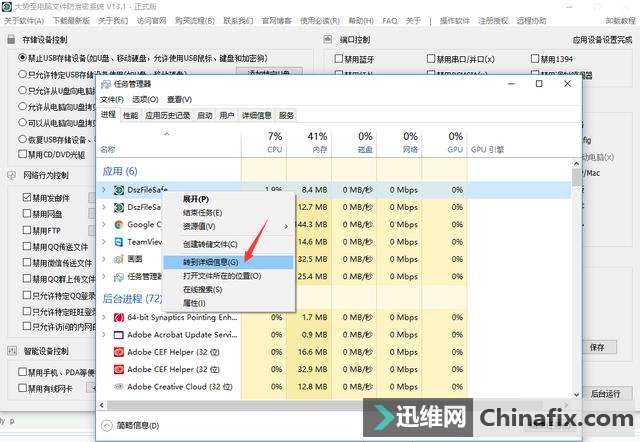Click the 64-bit Synaptics Pointing icon

pos(119,317)
